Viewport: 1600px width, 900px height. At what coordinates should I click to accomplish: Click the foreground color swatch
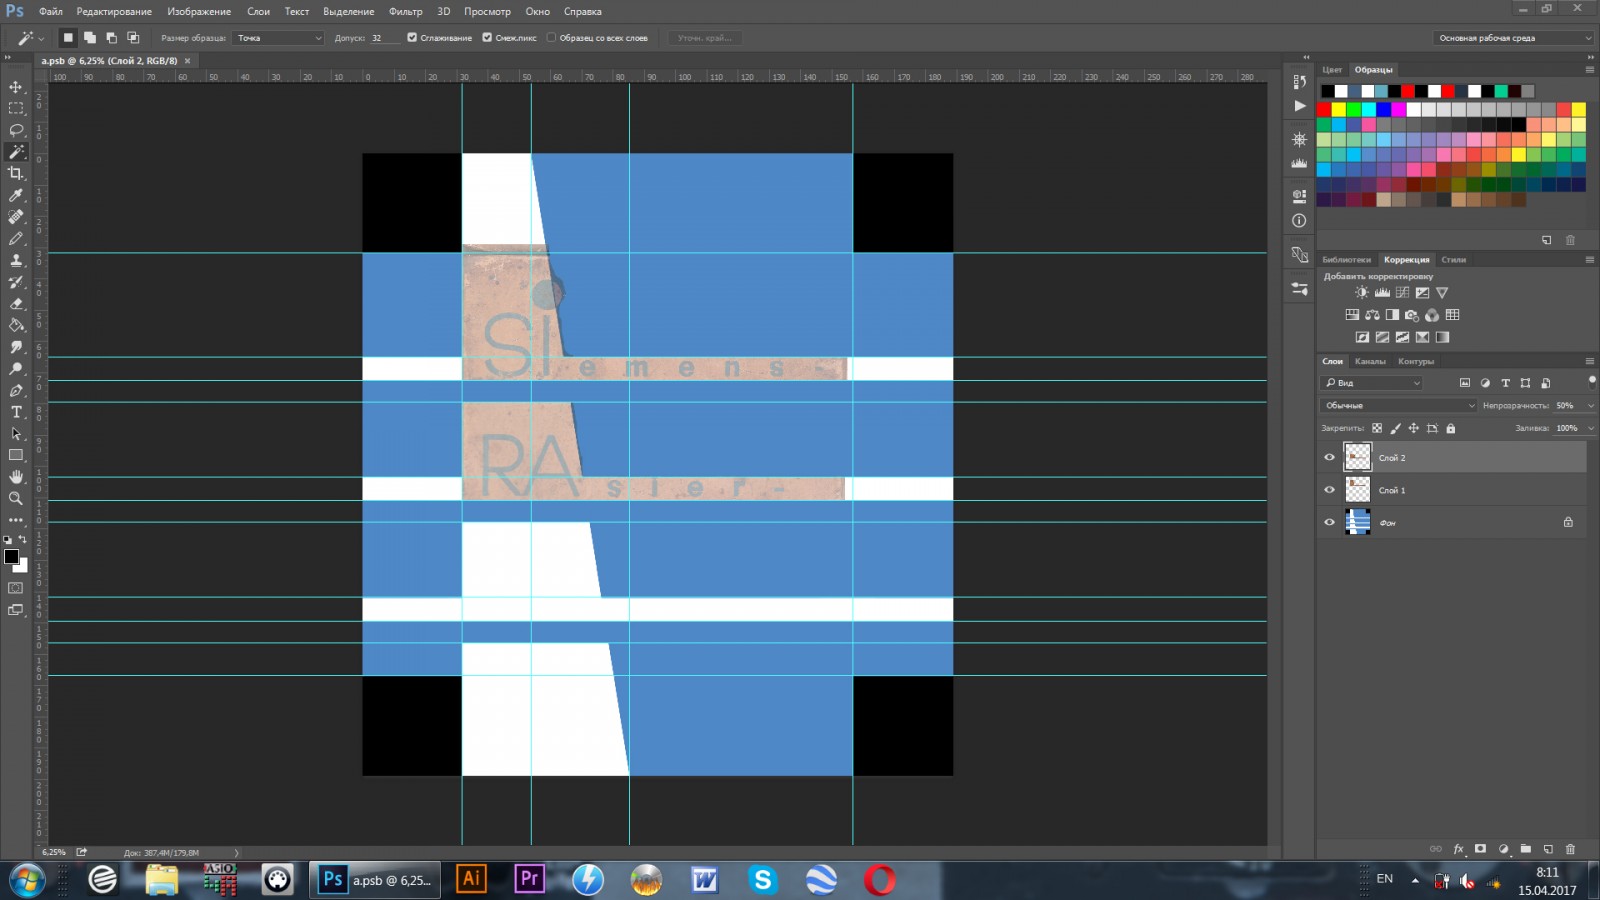[11, 556]
